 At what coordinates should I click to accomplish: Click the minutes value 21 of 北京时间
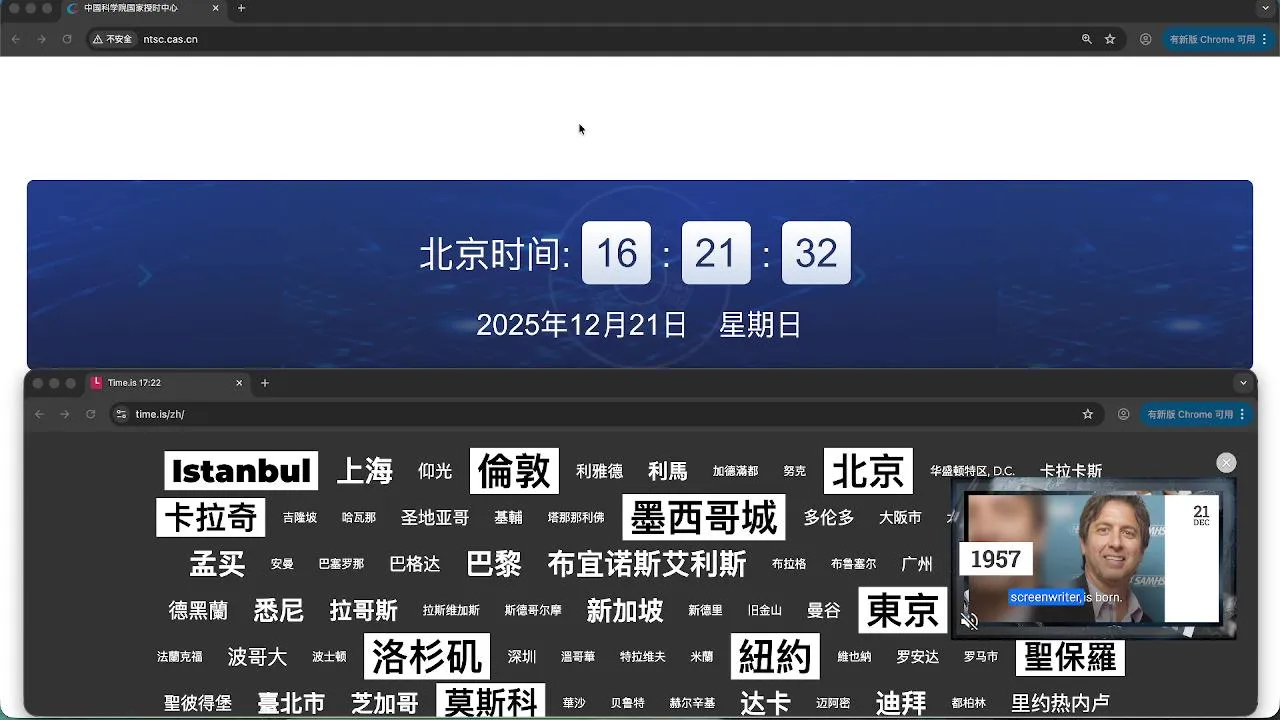716,253
